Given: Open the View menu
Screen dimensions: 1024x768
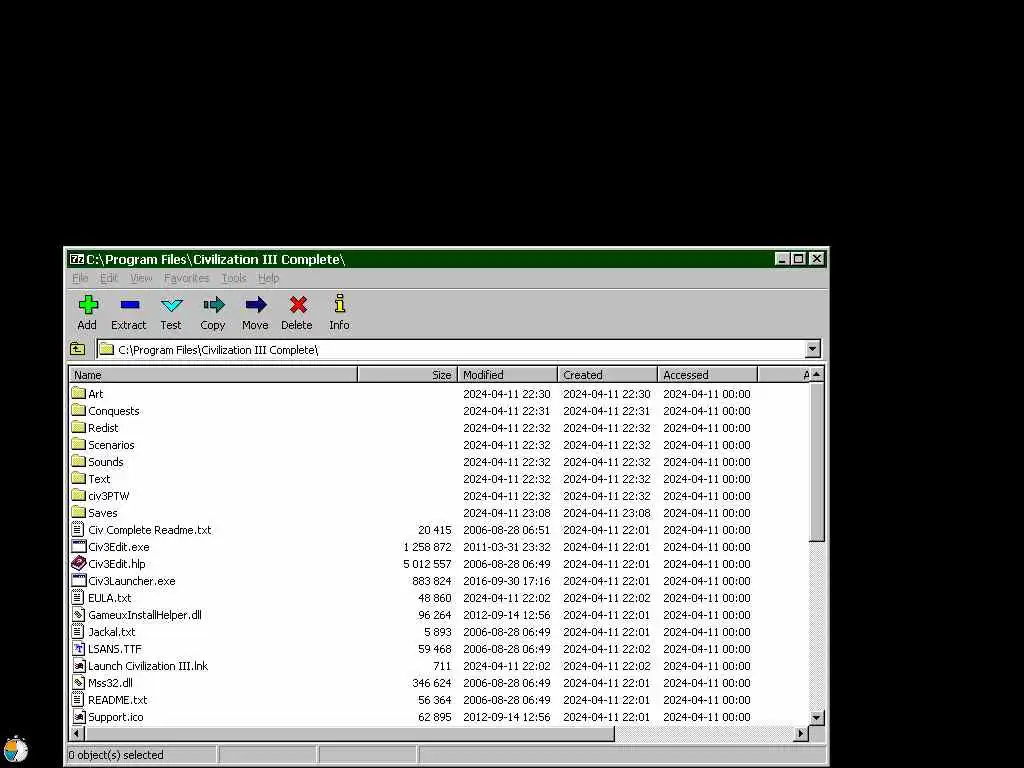Looking at the screenshot, I should pos(141,278).
